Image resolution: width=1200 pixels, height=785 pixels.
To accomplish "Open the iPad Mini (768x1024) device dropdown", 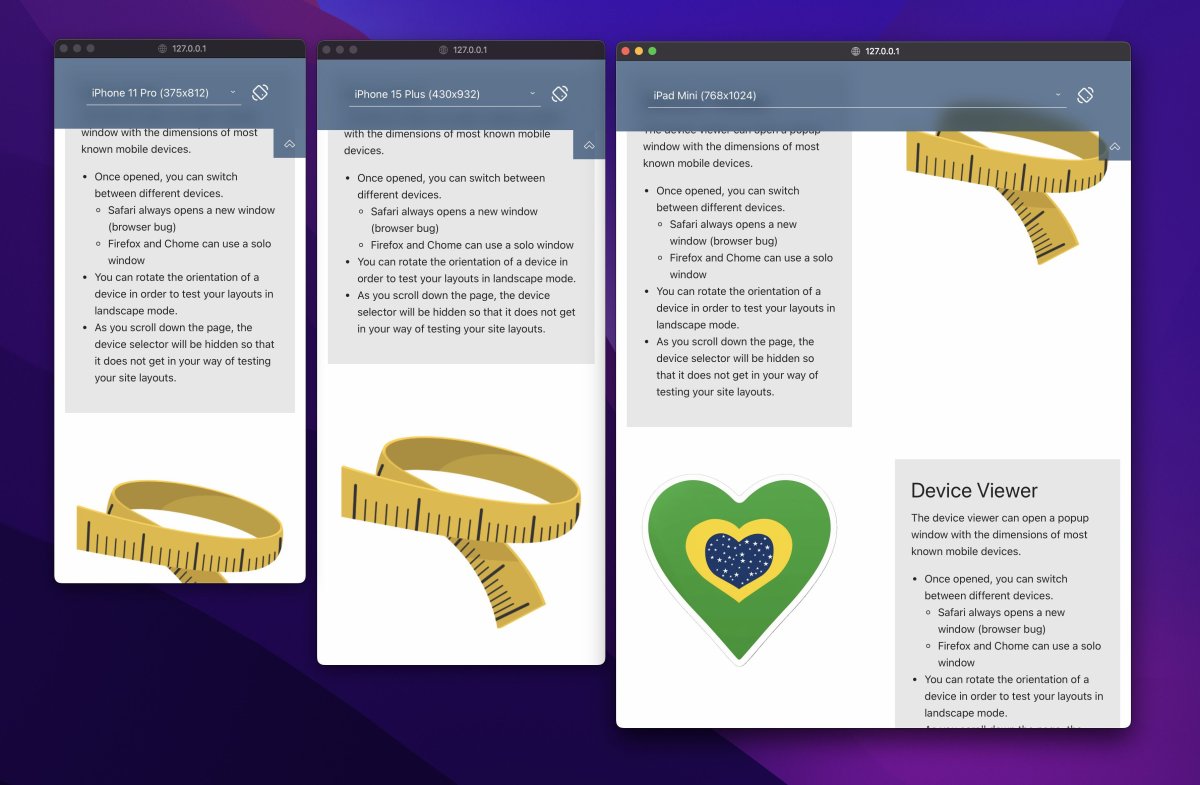I will (857, 96).
